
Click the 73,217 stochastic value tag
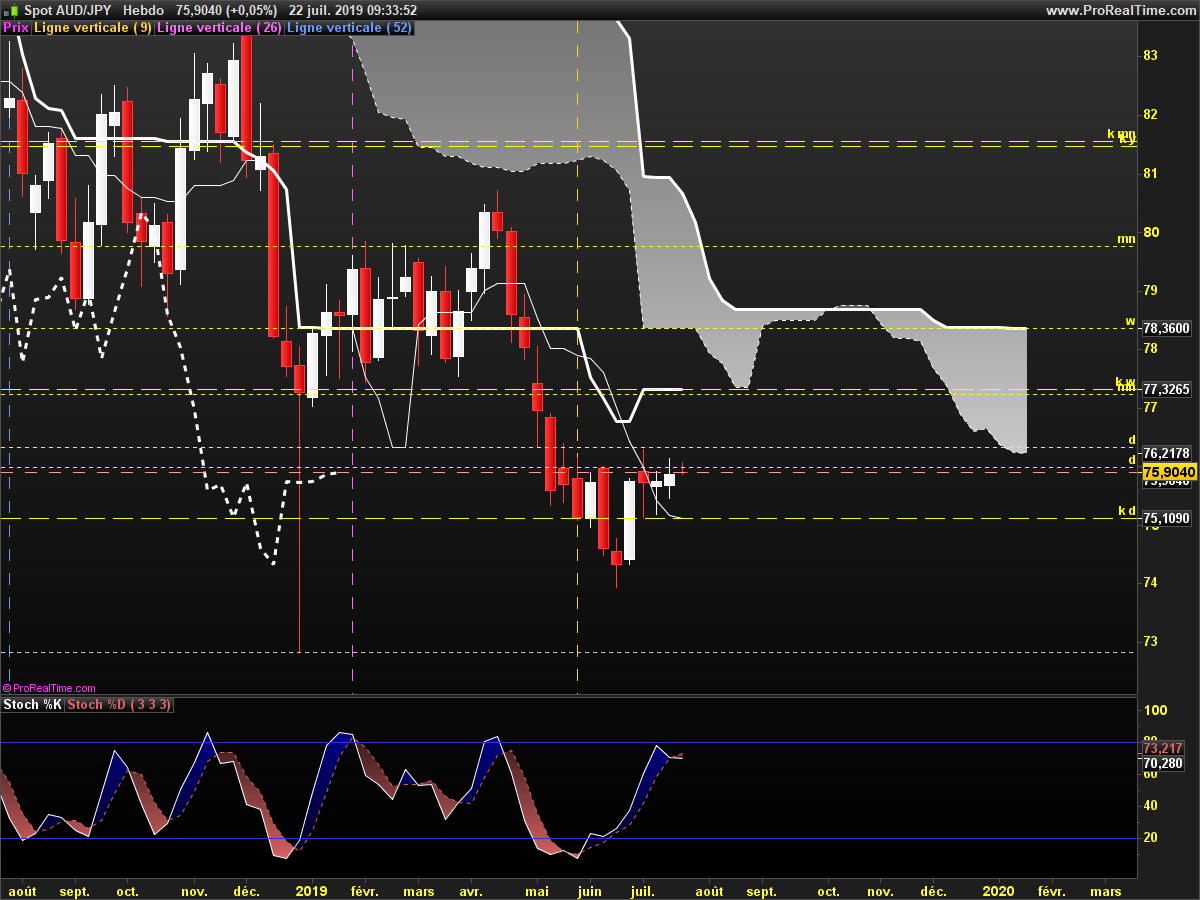click(1163, 748)
